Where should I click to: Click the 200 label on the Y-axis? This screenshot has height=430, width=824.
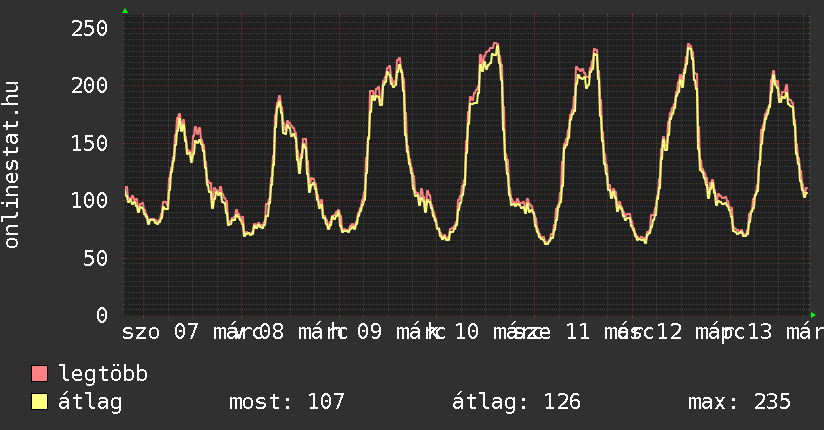tap(89, 85)
